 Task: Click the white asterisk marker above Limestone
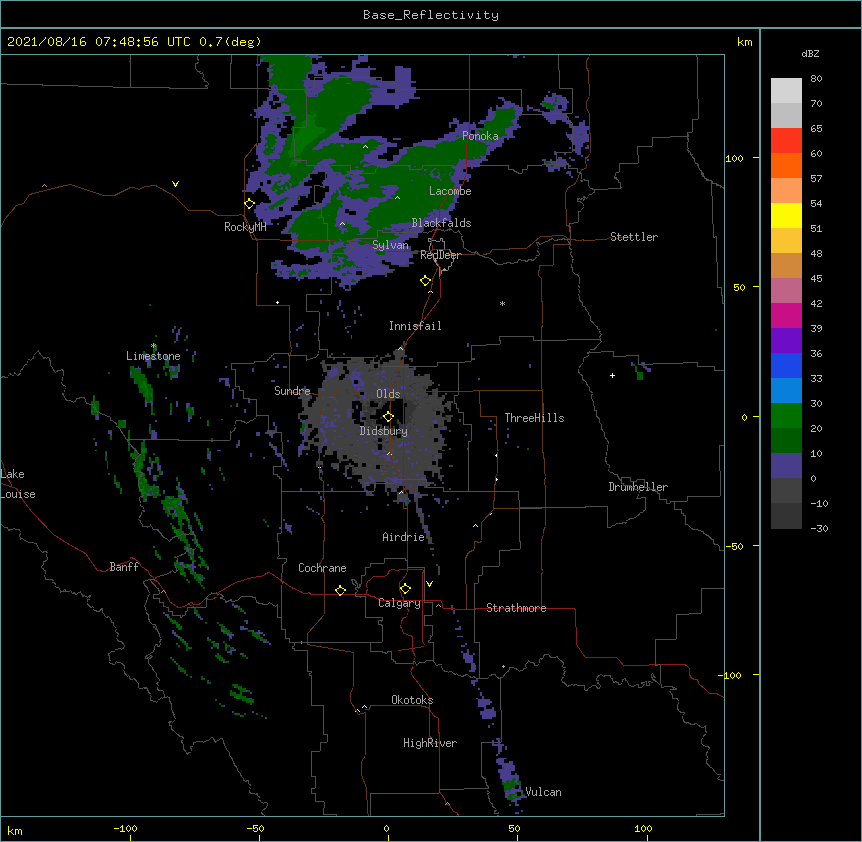click(x=153, y=346)
